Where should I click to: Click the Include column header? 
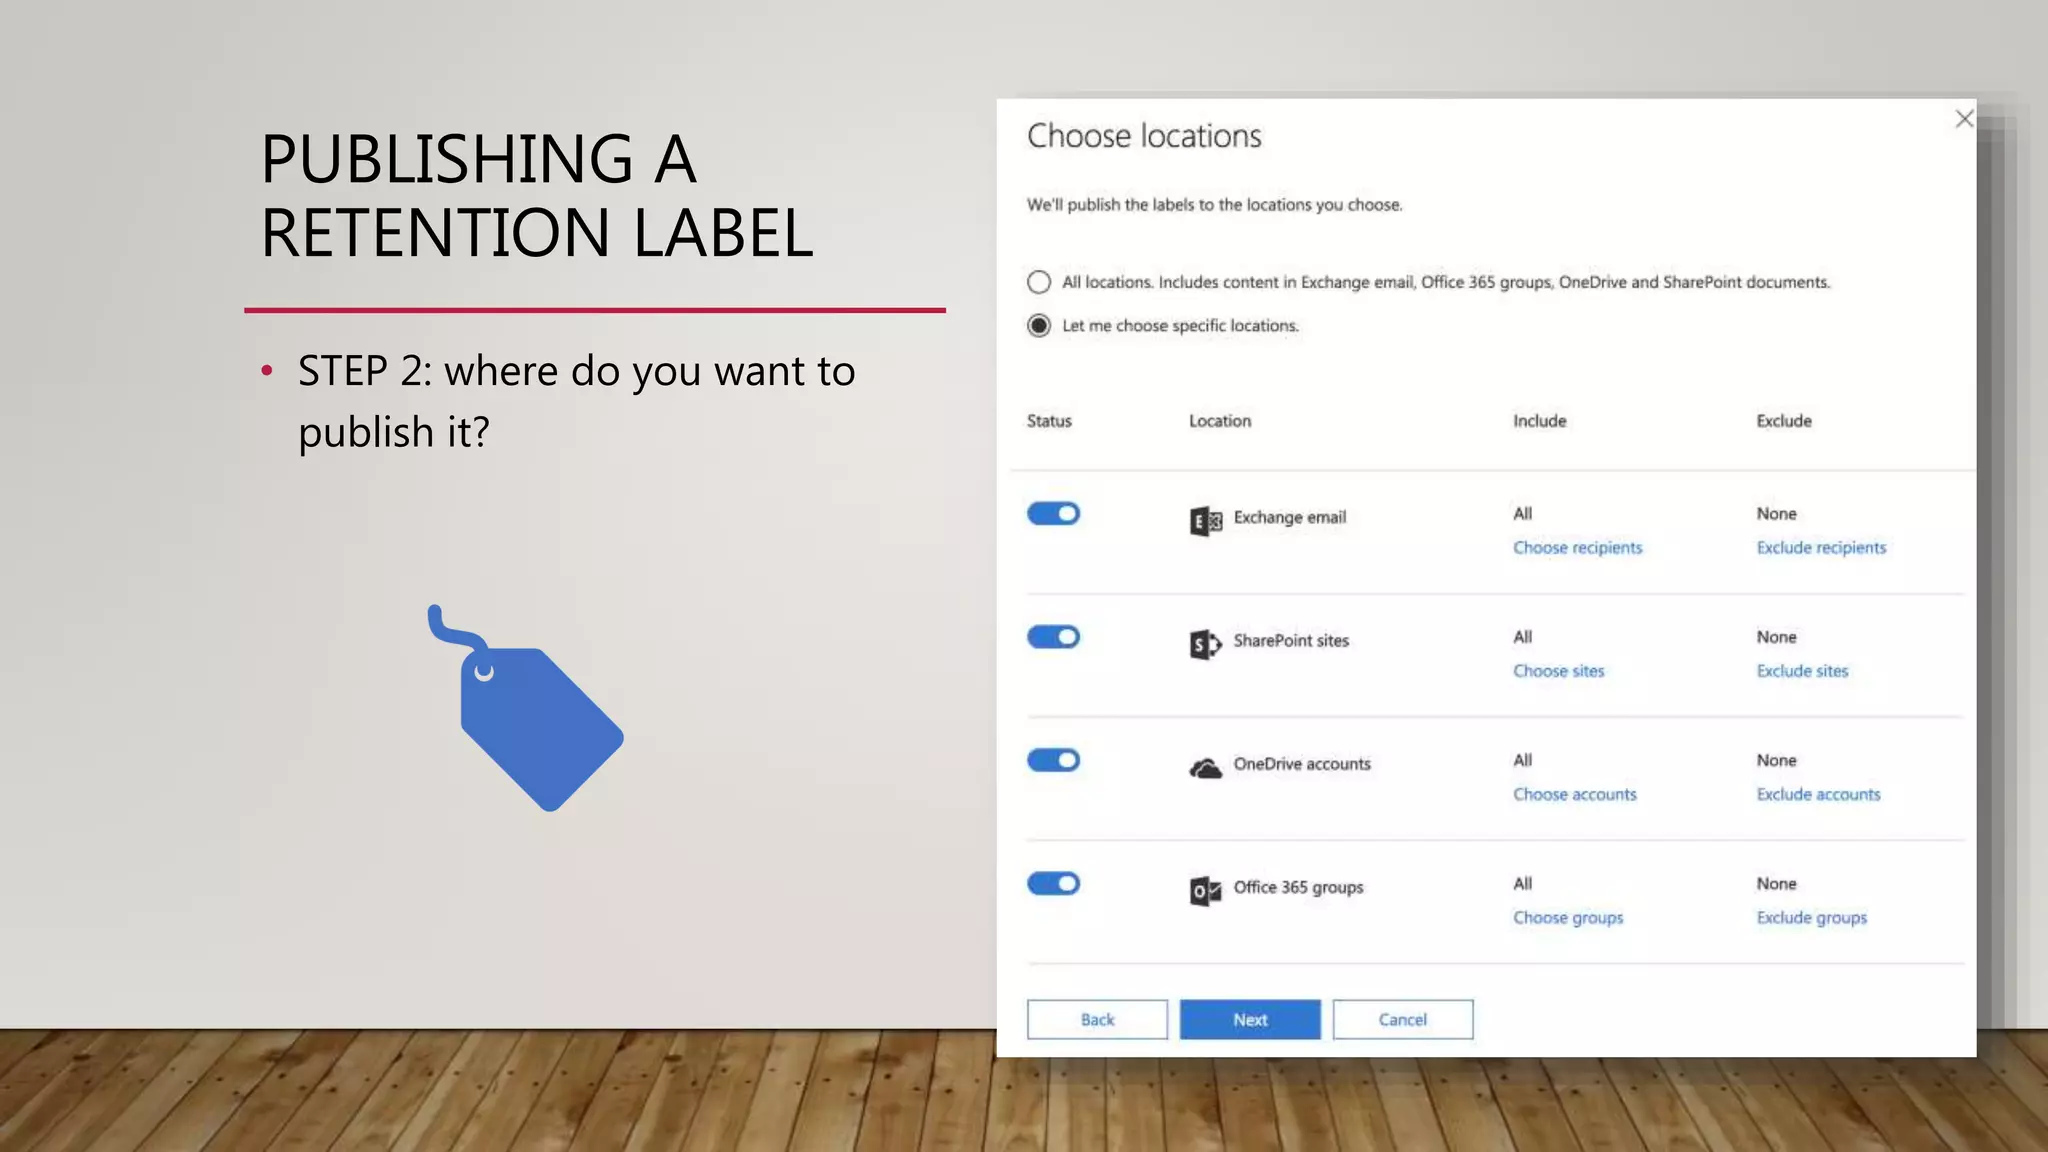pyautogui.click(x=1540, y=421)
